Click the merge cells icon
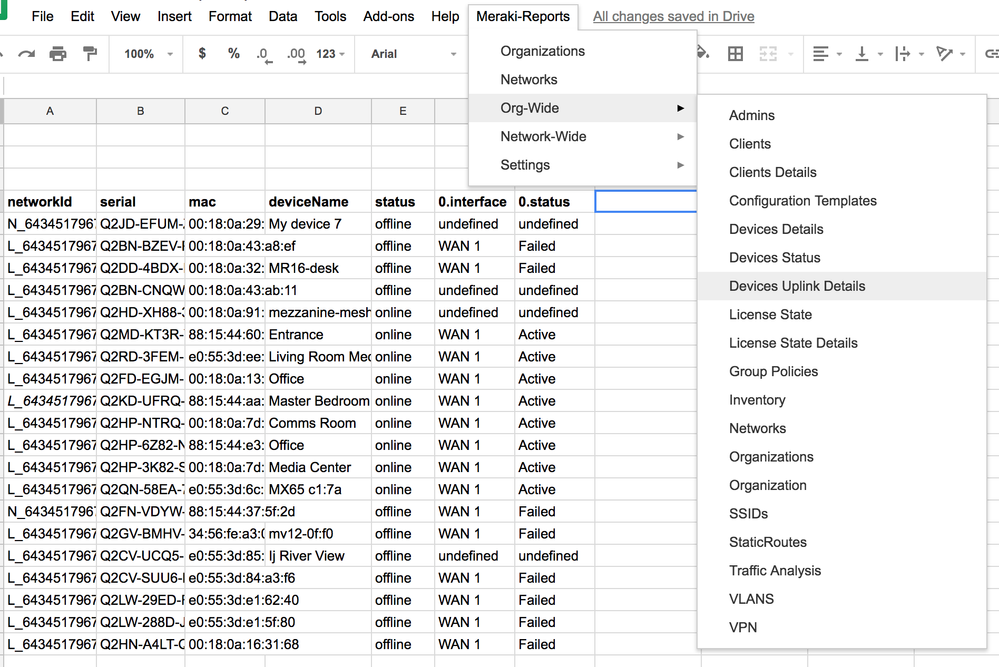The height and width of the screenshot is (667, 999). tap(768, 54)
